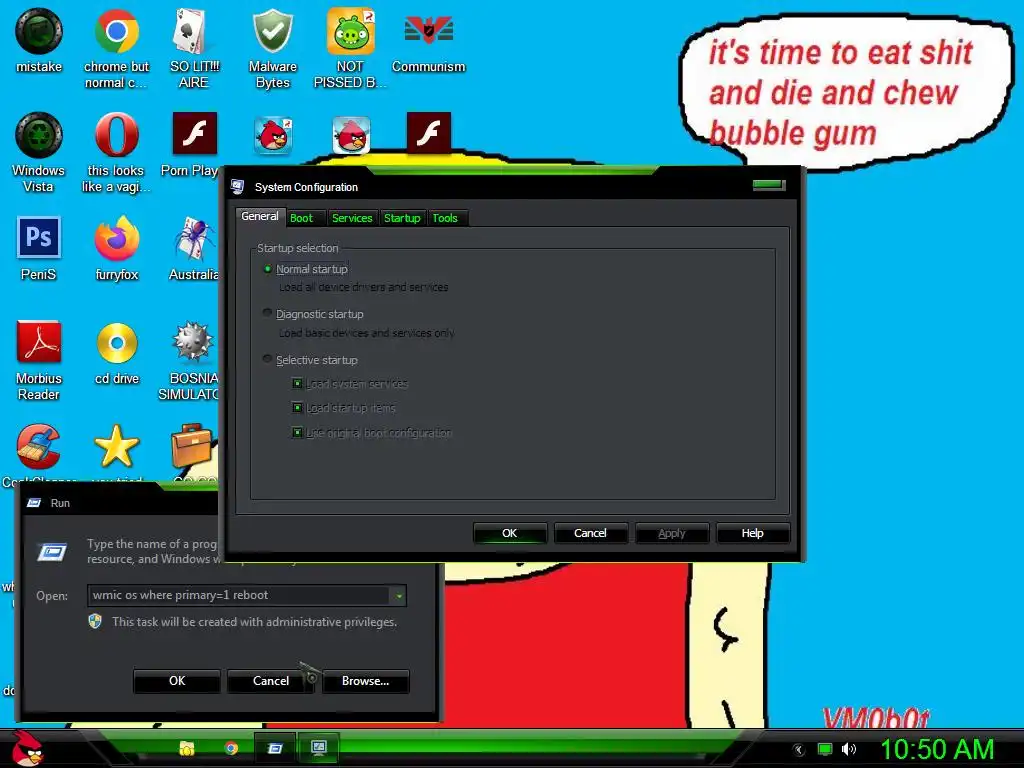Select Diagnostic startup option
Viewport: 1024px width, 768px height.
(x=267, y=313)
